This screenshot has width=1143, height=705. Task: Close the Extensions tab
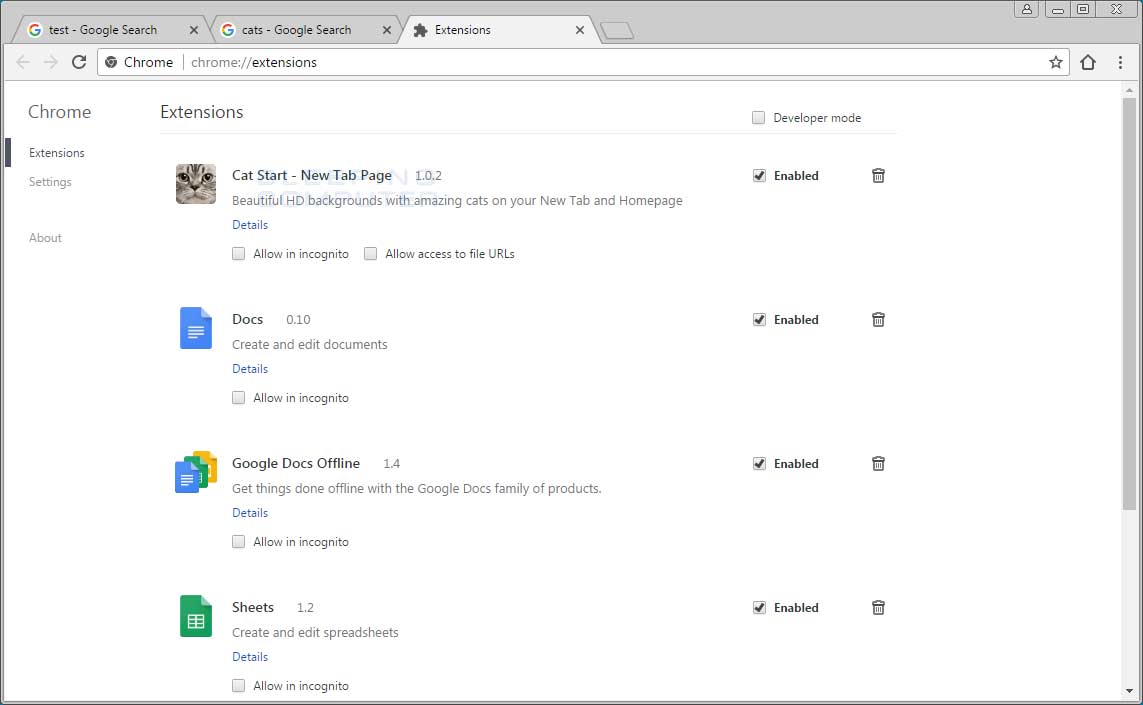580,31
